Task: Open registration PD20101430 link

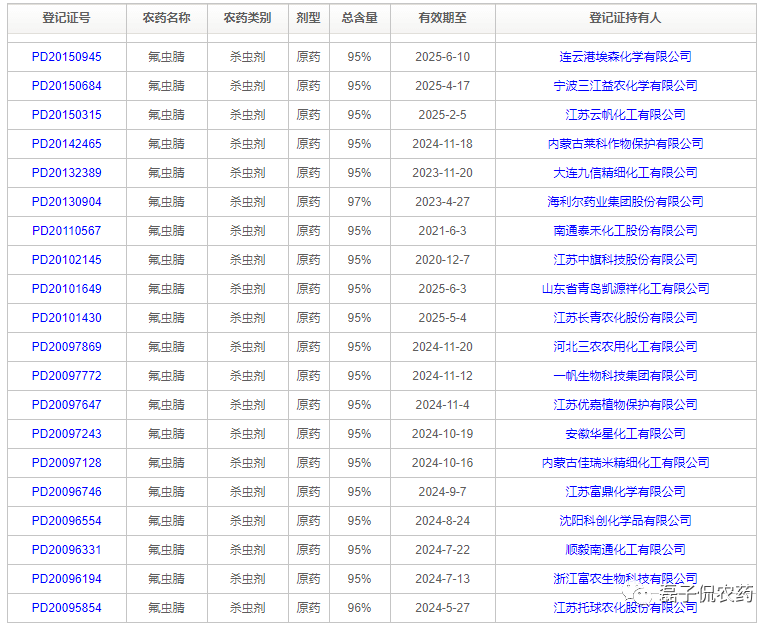Action: [x=66, y=318]
